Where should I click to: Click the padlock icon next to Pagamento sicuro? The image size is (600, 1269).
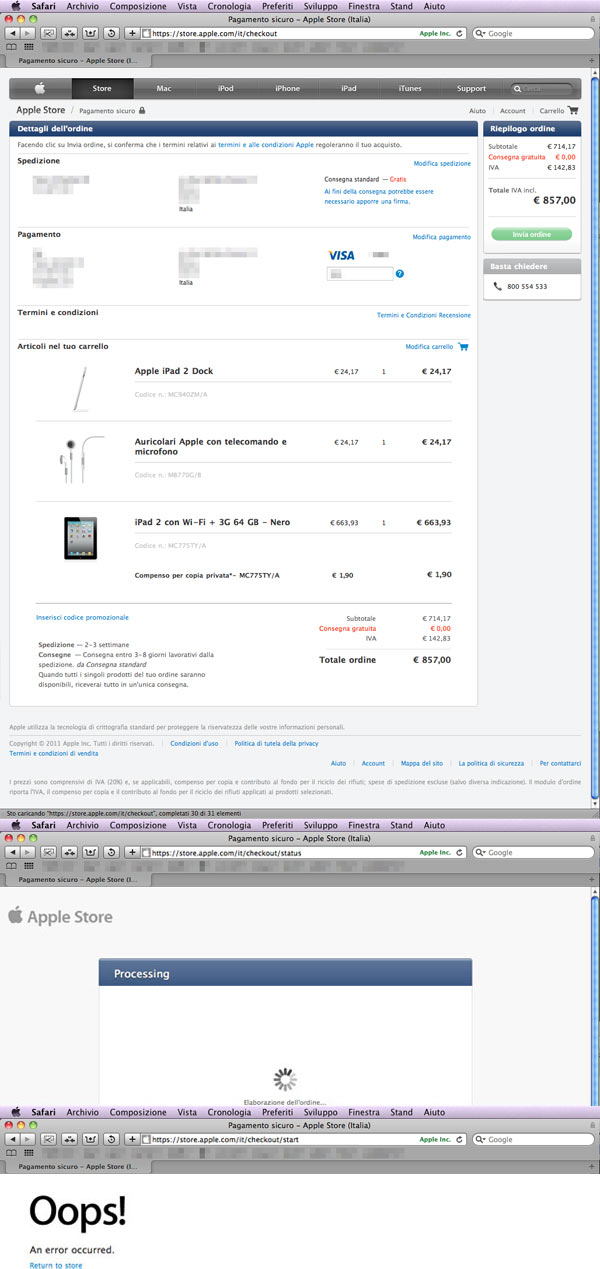point(142,111)
